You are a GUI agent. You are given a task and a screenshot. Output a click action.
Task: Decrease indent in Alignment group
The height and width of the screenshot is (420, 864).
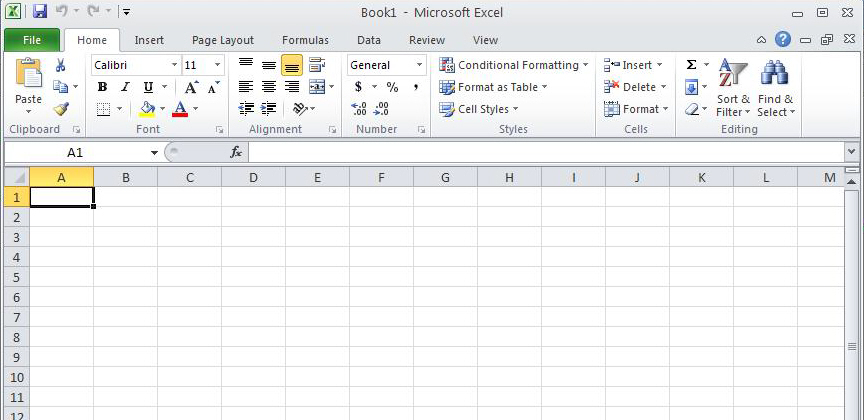(246, 109)
